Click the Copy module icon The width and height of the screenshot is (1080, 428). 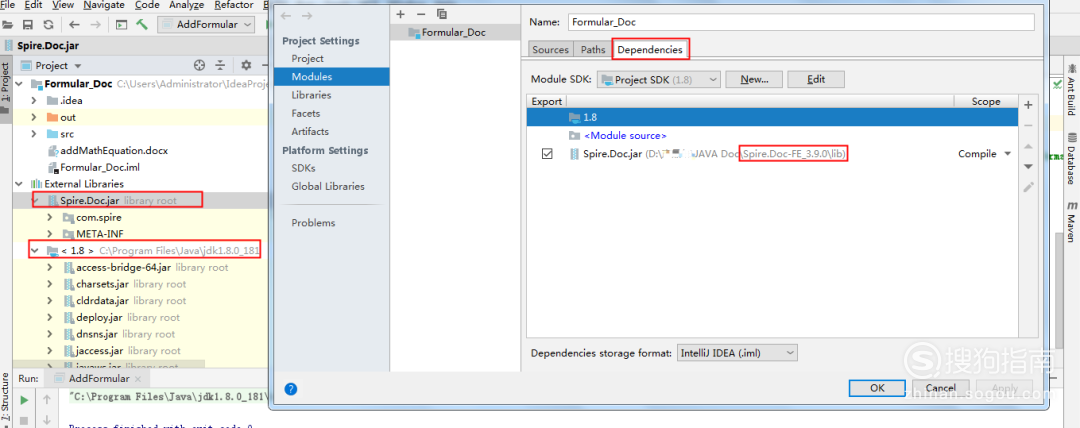(x=442, y=14)
